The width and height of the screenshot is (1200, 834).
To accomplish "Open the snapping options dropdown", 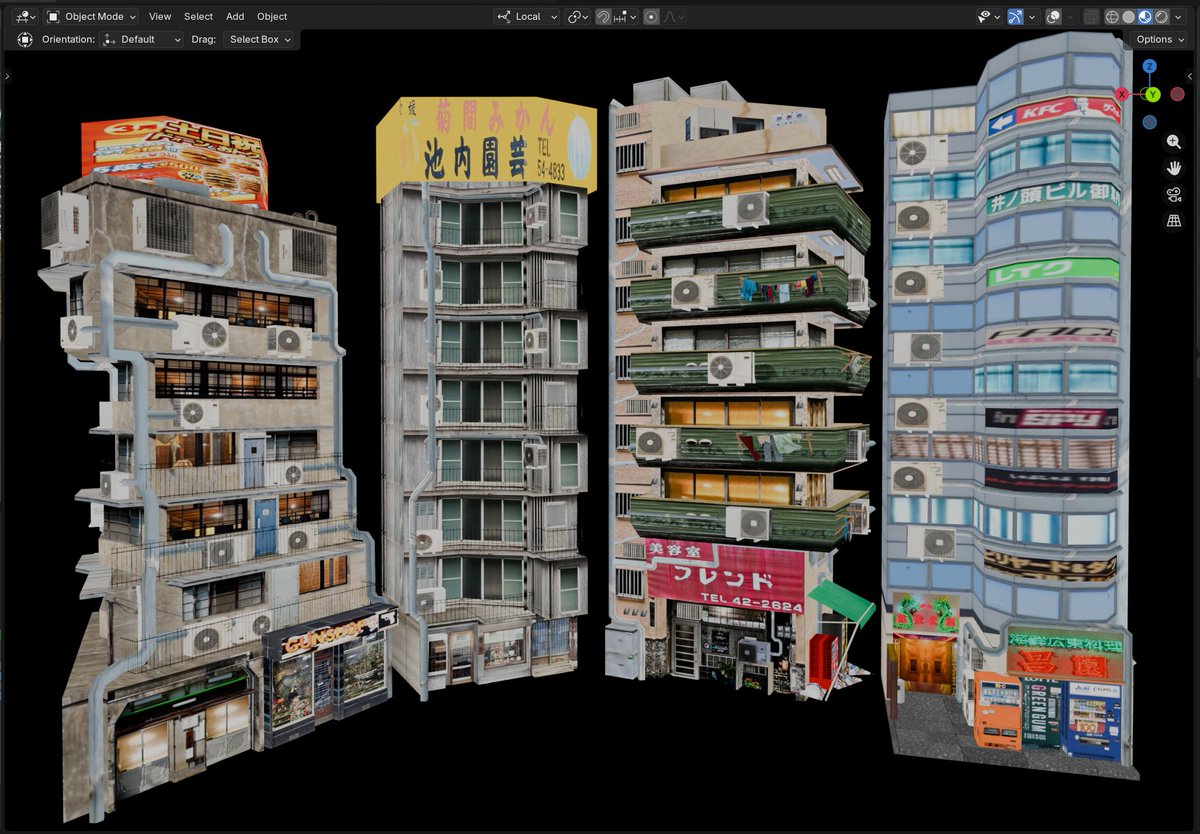I will [626, 16].
